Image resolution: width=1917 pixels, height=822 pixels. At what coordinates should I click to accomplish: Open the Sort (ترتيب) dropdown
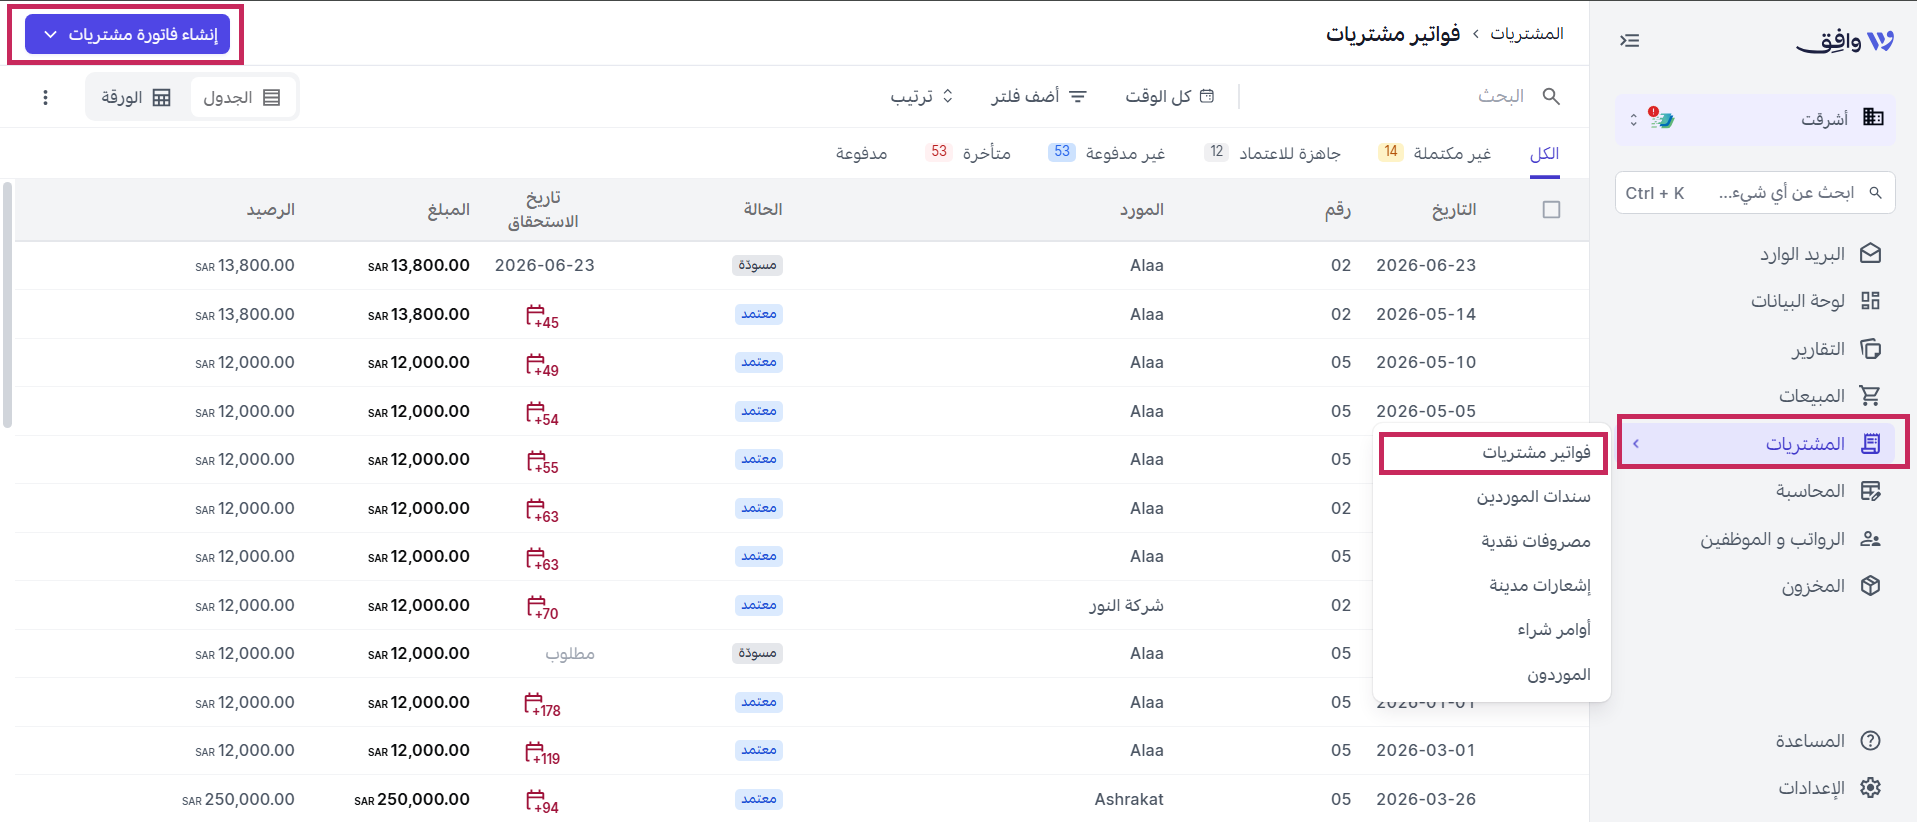pyautogui.click(x=922, y=96)
